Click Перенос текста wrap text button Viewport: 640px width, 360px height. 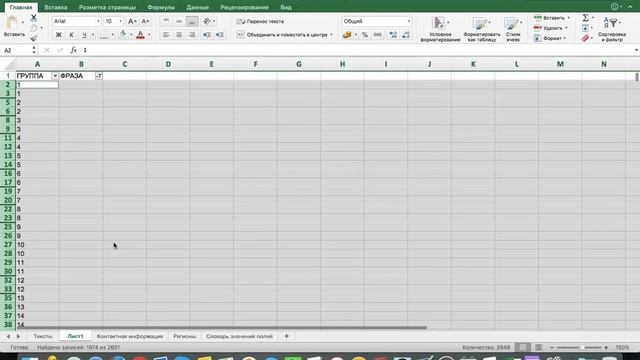point(260,21)
